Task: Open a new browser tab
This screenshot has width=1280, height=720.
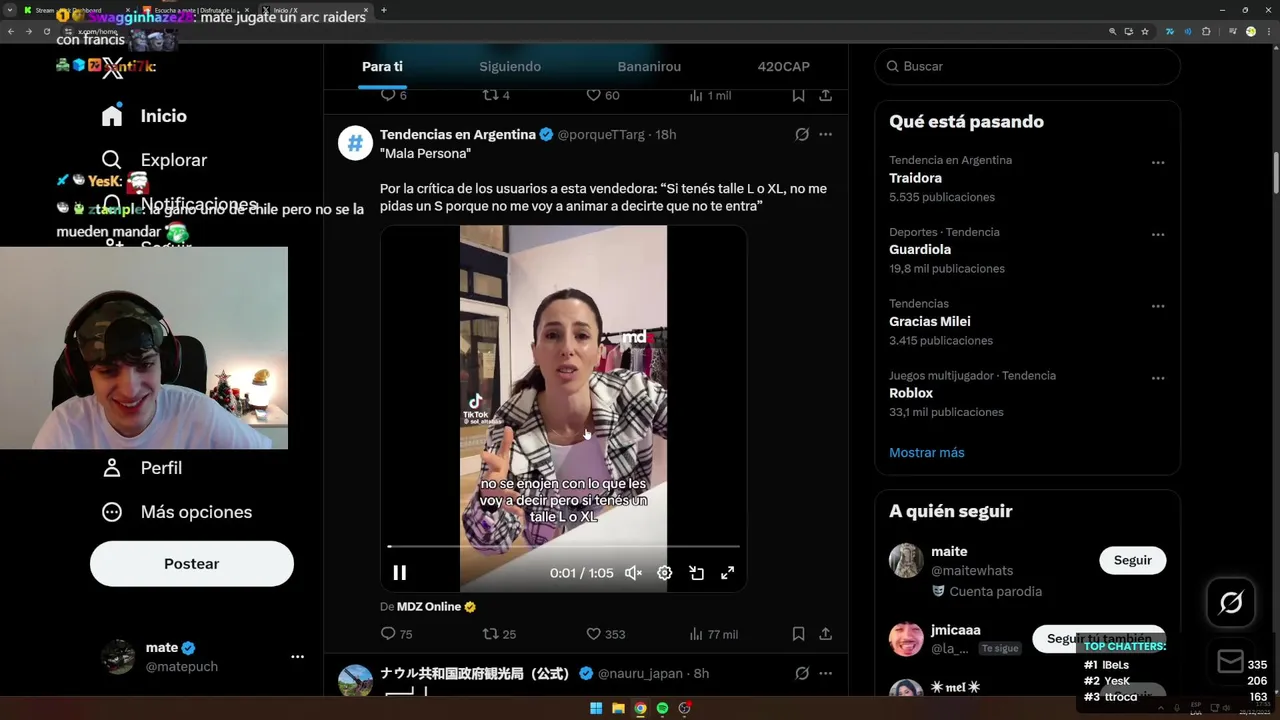Action: [x=383, y=10]
